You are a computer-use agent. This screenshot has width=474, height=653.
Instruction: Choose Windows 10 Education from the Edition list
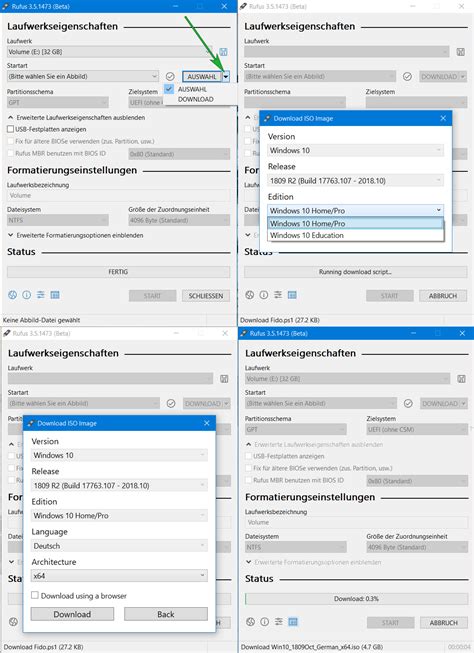(x=355, y=235)
